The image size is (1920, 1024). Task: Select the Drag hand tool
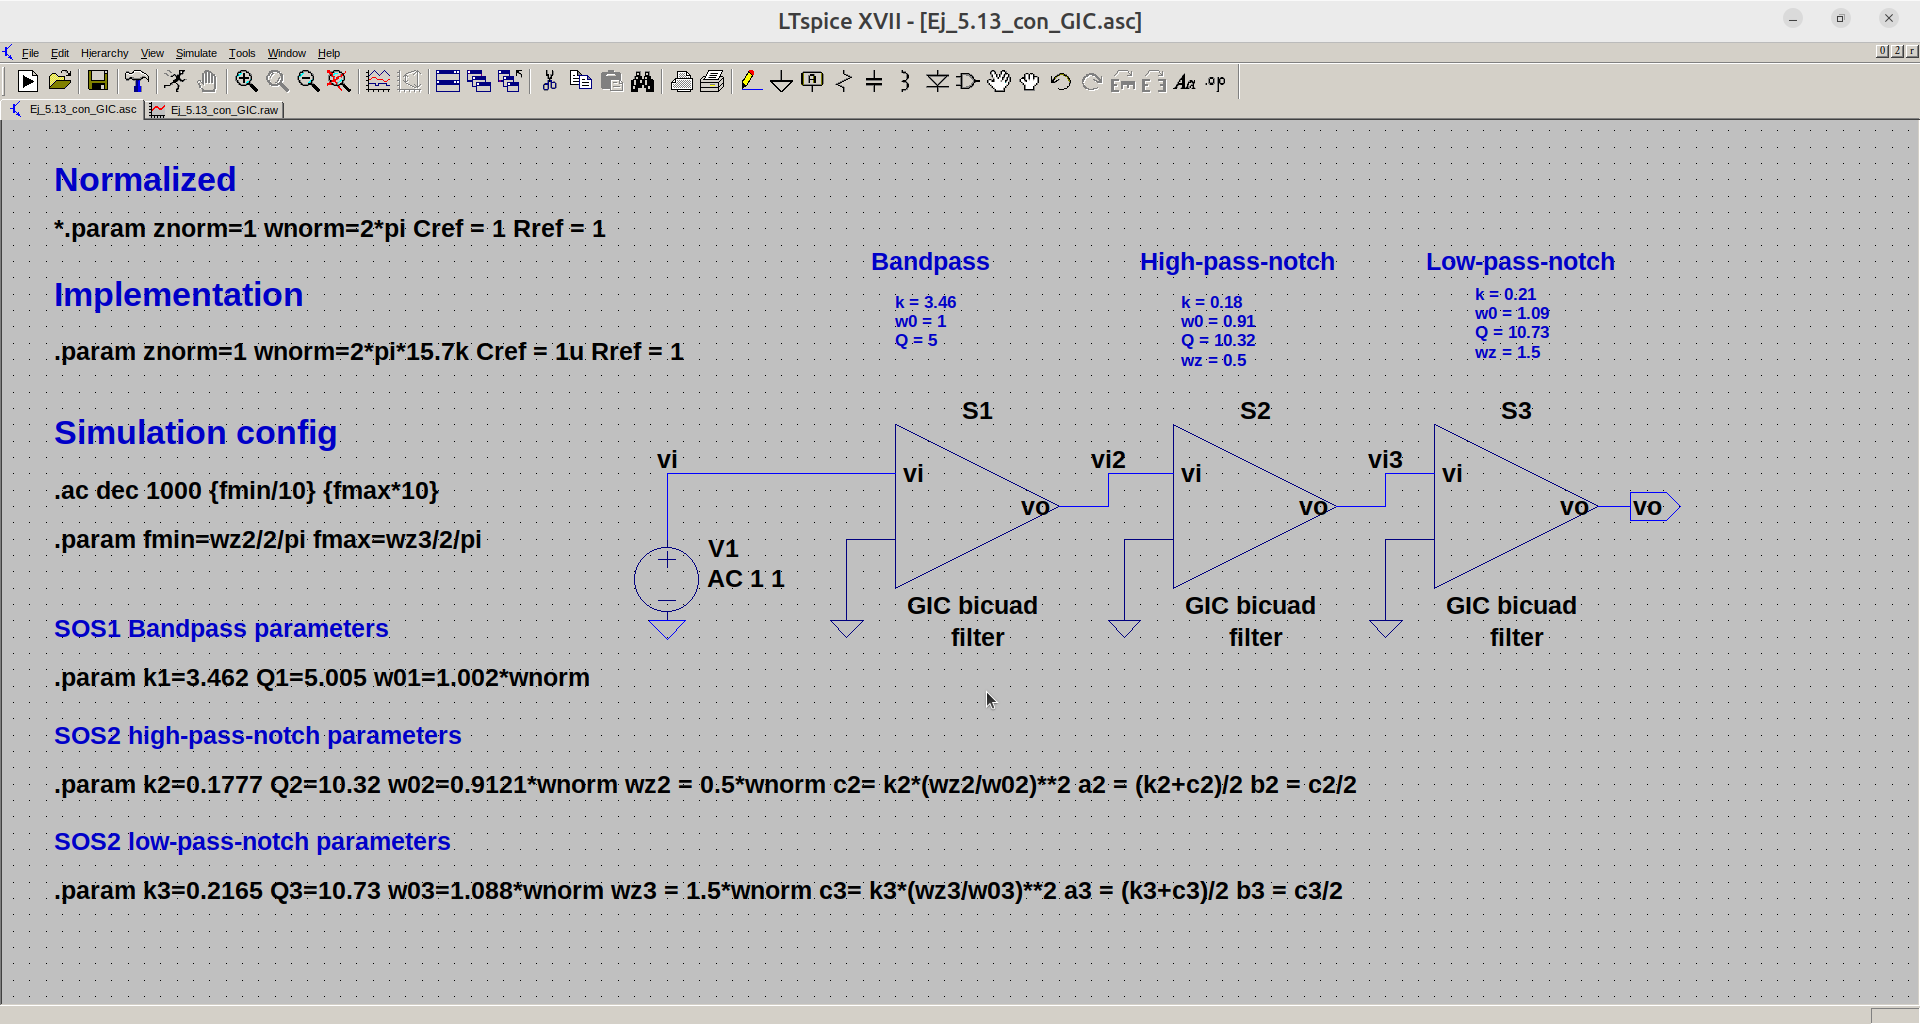[1030, 82]
